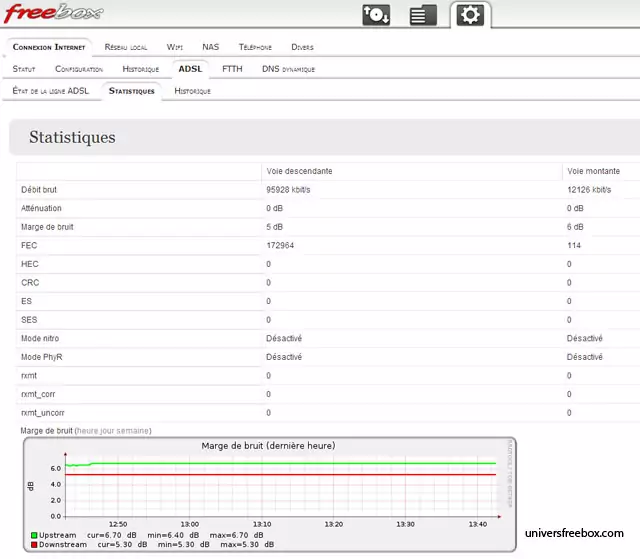Screen dimensions: 640x559
Task: Go to the Wifi tab
Action: click(175, 47)
